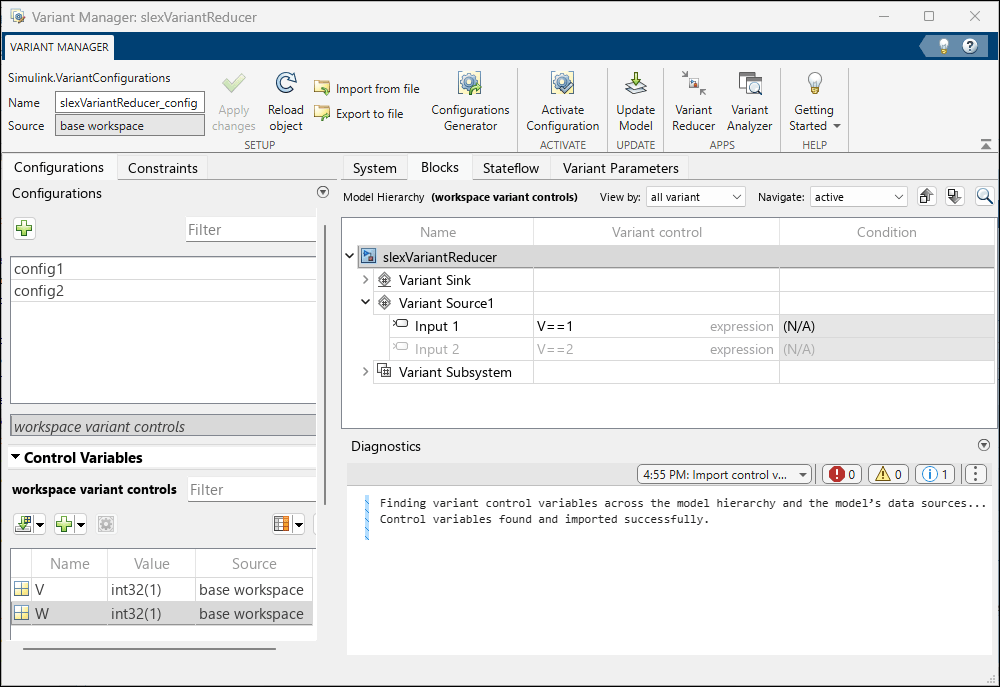1000x687 pixels.
Task: Switch to Constraints tab
Action: click(x=163, y=168)
